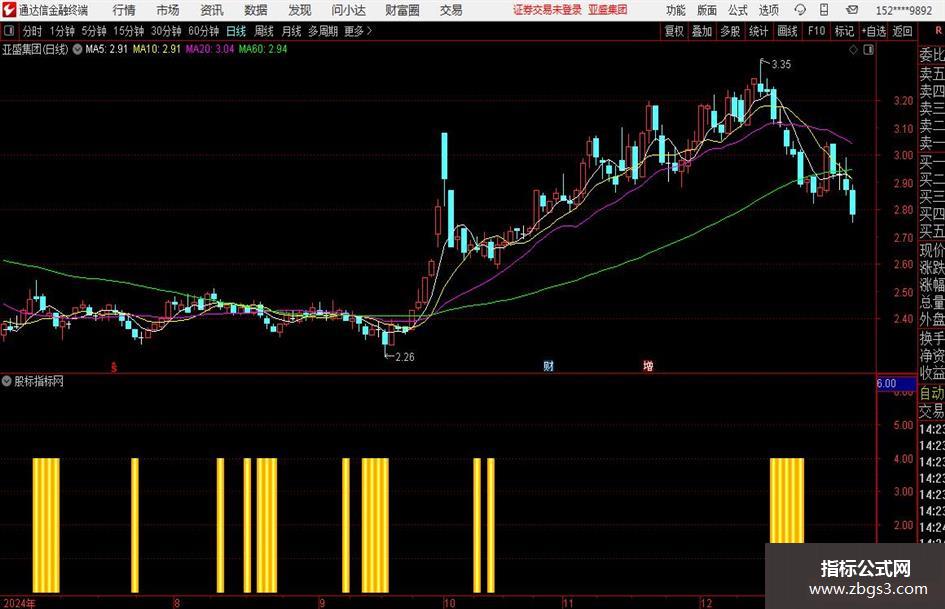
Task: Open the 问小达 menu
Action: [348, 10]
